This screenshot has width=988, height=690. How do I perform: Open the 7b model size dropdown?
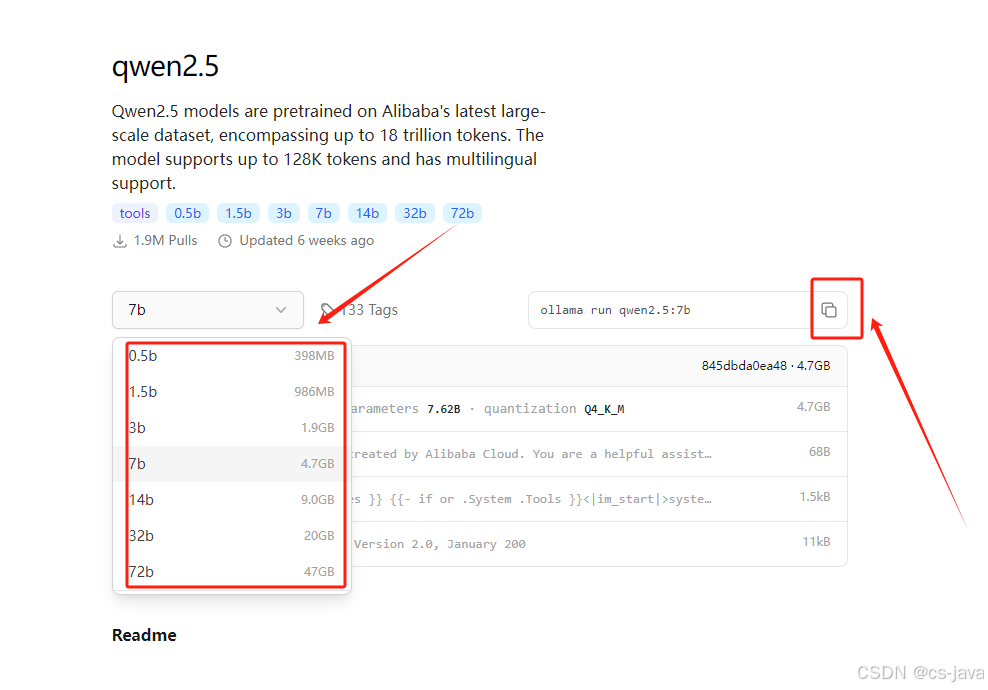point(208,310)
